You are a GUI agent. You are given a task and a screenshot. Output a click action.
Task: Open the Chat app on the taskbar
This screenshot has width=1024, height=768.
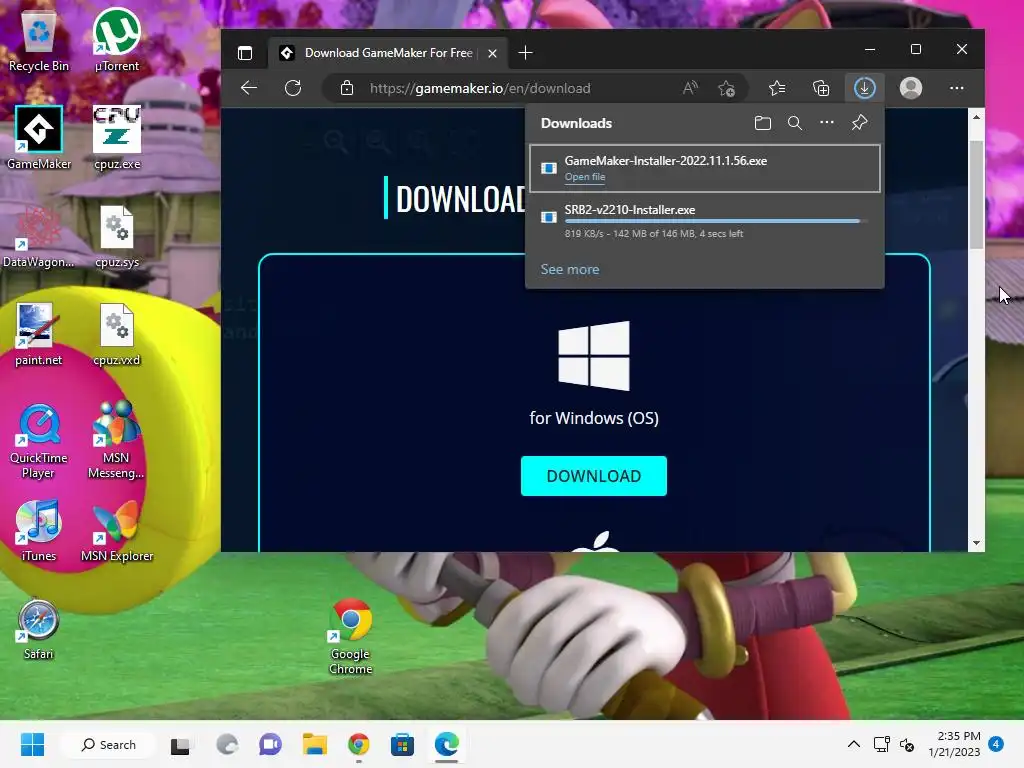point(270,744)
